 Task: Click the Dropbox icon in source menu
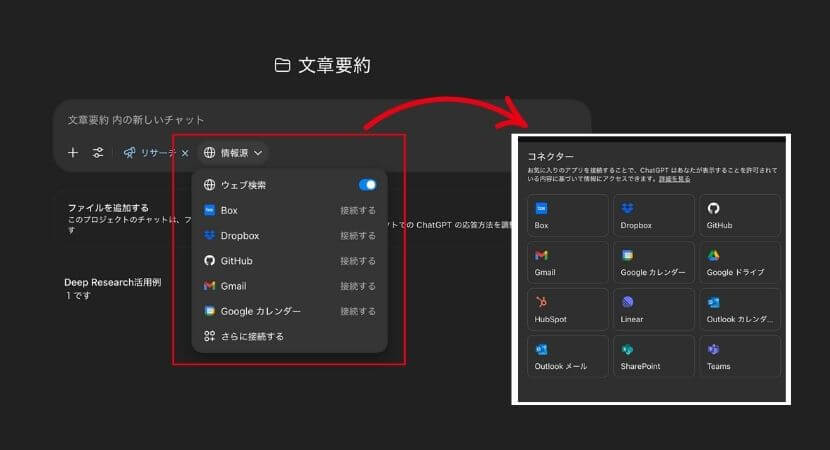click(x=210, y=235)
